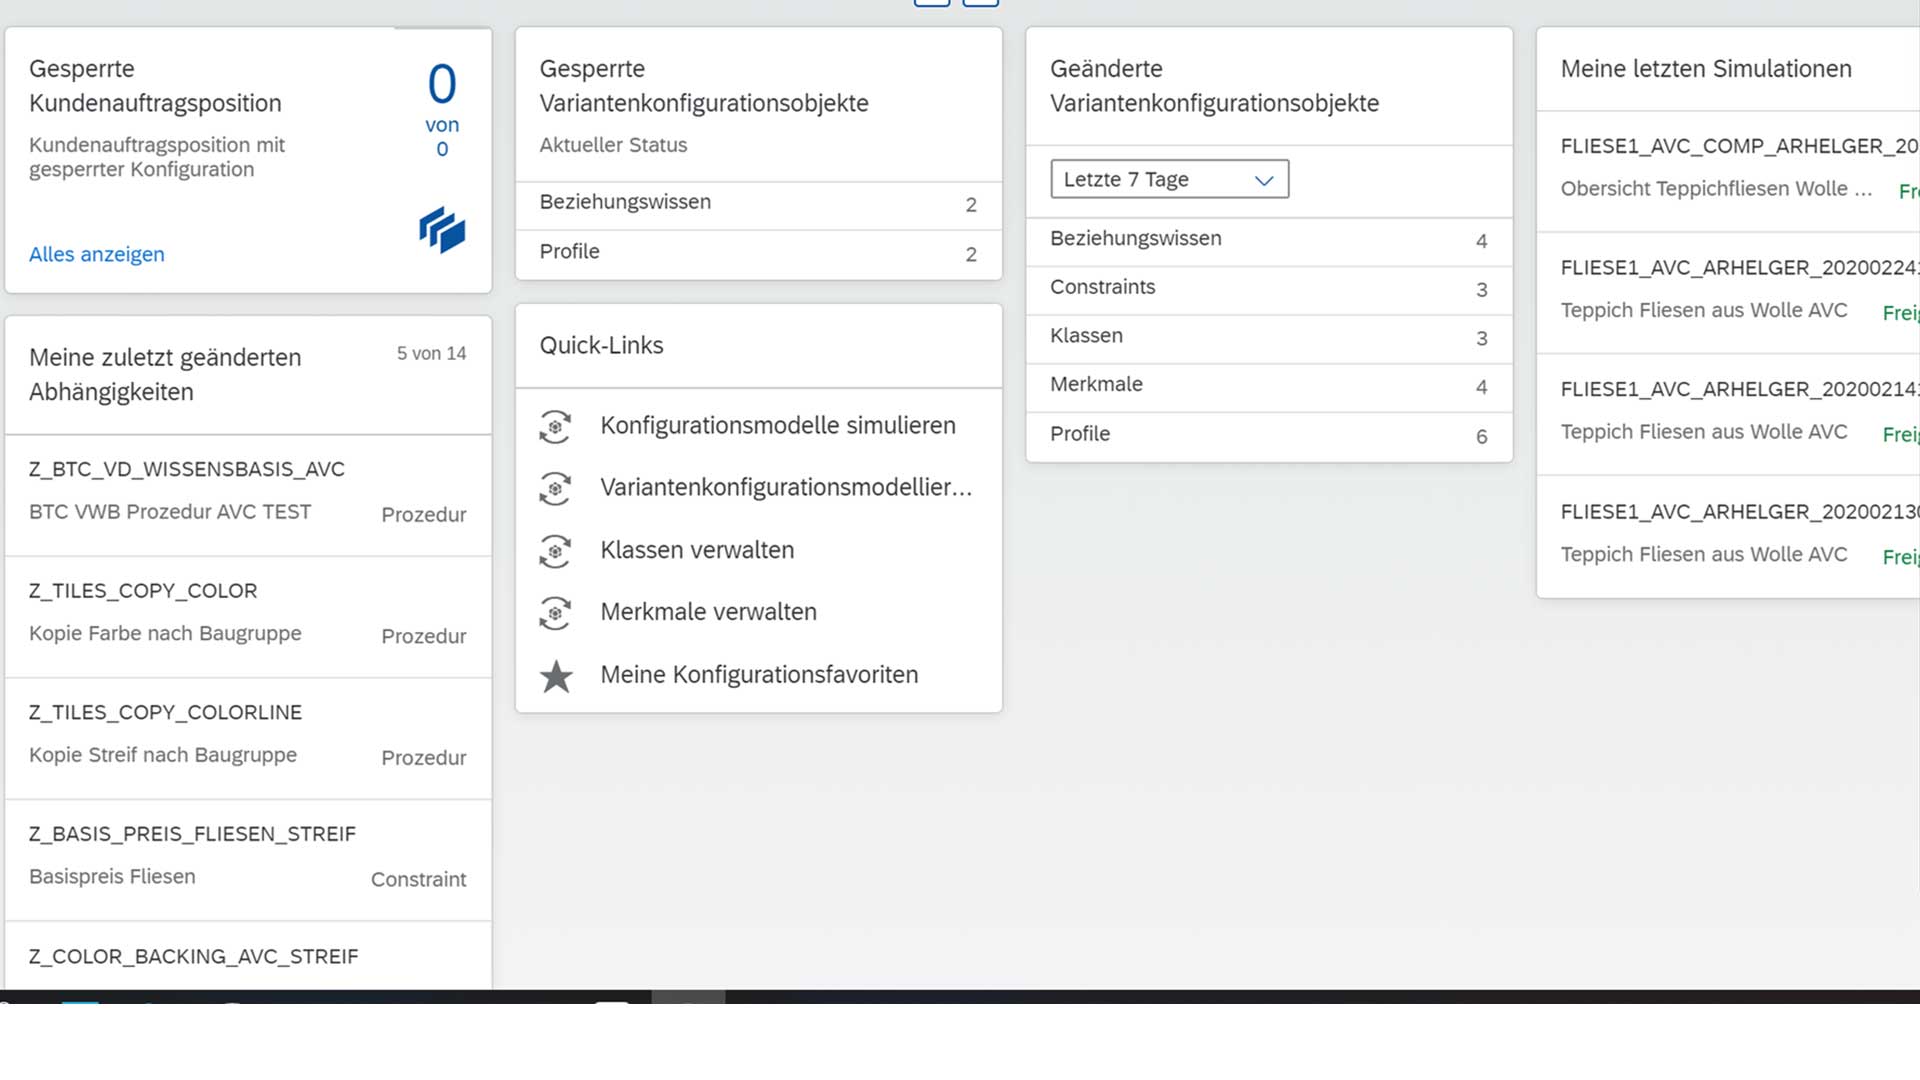The image size is (1920, 1080).
Task: Click the dropdown chevron arrow in Geänderte card
Action: (1264, 180)
